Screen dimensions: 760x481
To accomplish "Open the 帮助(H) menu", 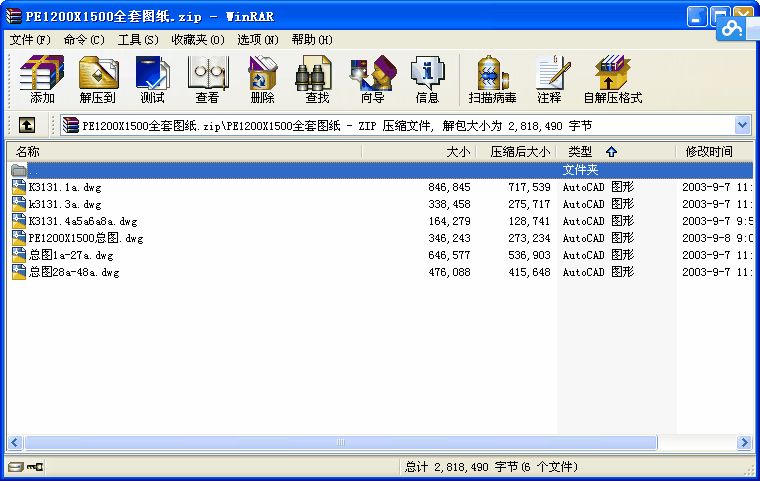I will [x=312, y=40].
